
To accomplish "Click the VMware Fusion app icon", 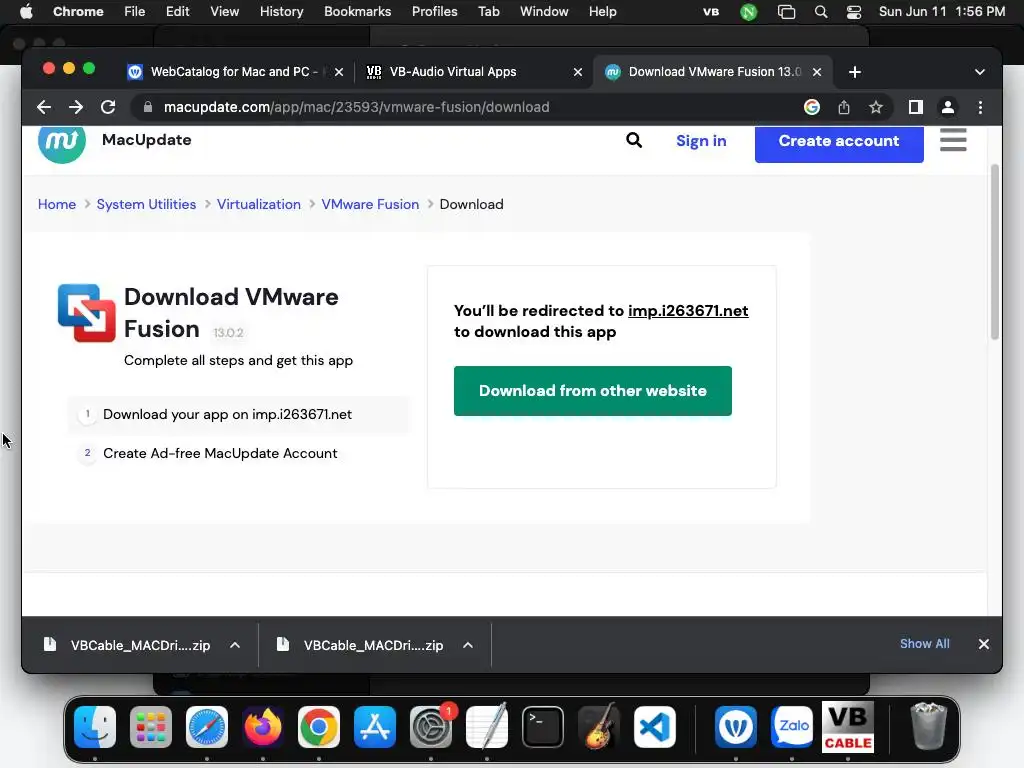I will pos(86,313).
